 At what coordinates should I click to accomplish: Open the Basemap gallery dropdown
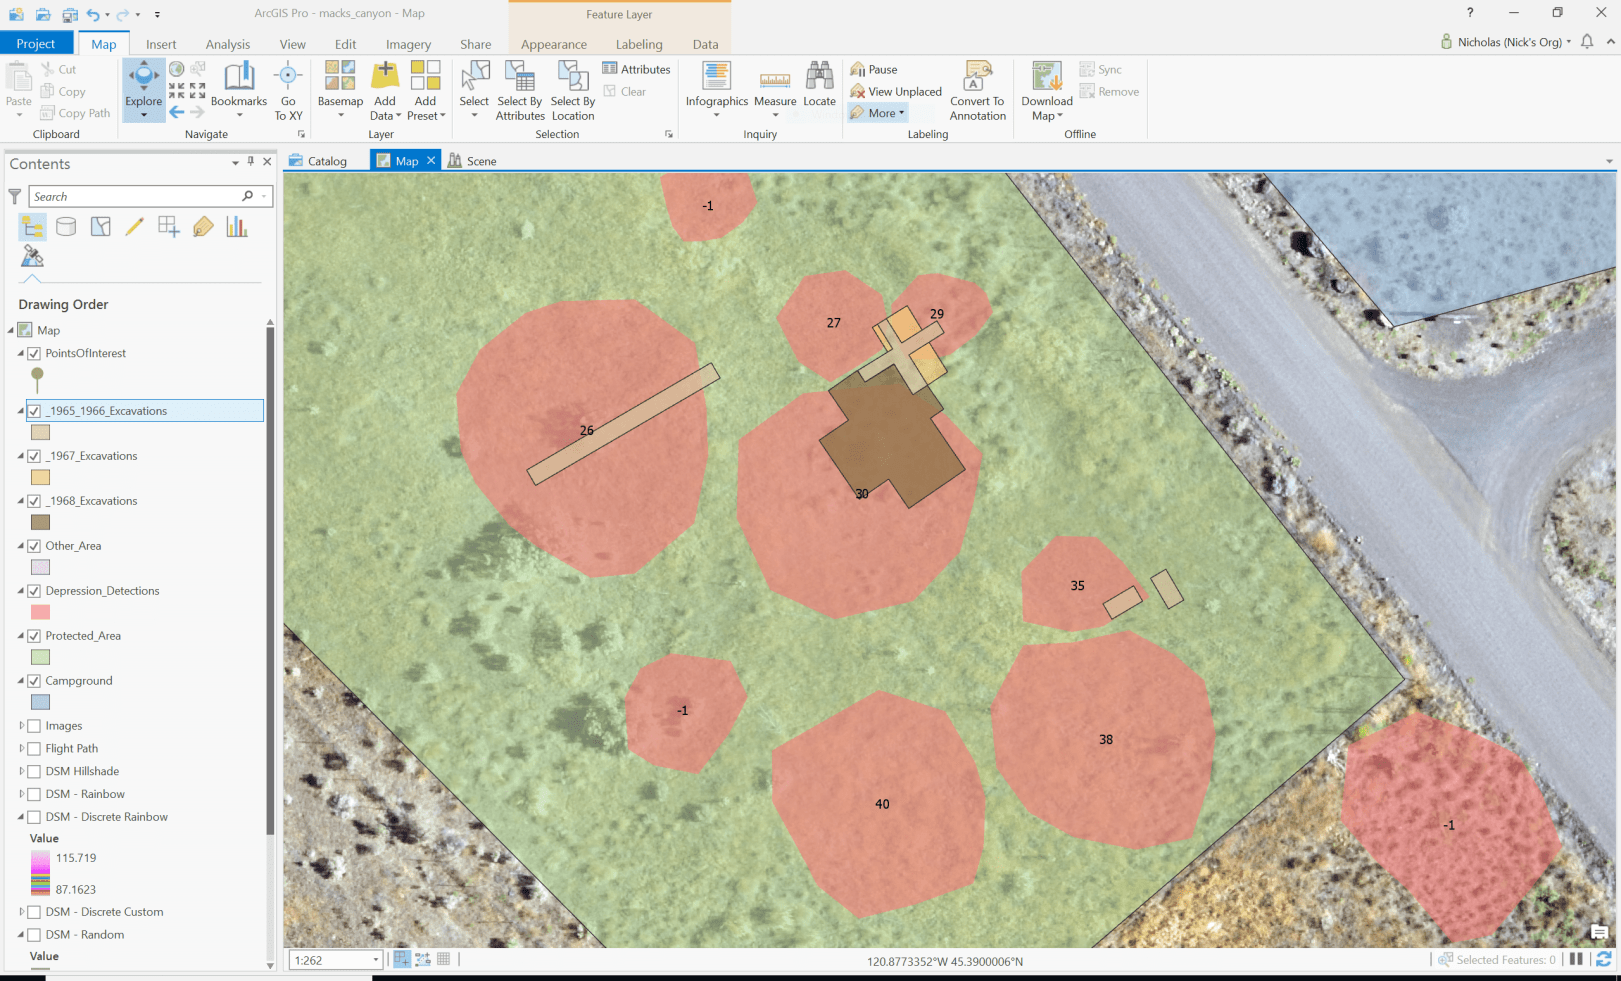pos(340,115)
